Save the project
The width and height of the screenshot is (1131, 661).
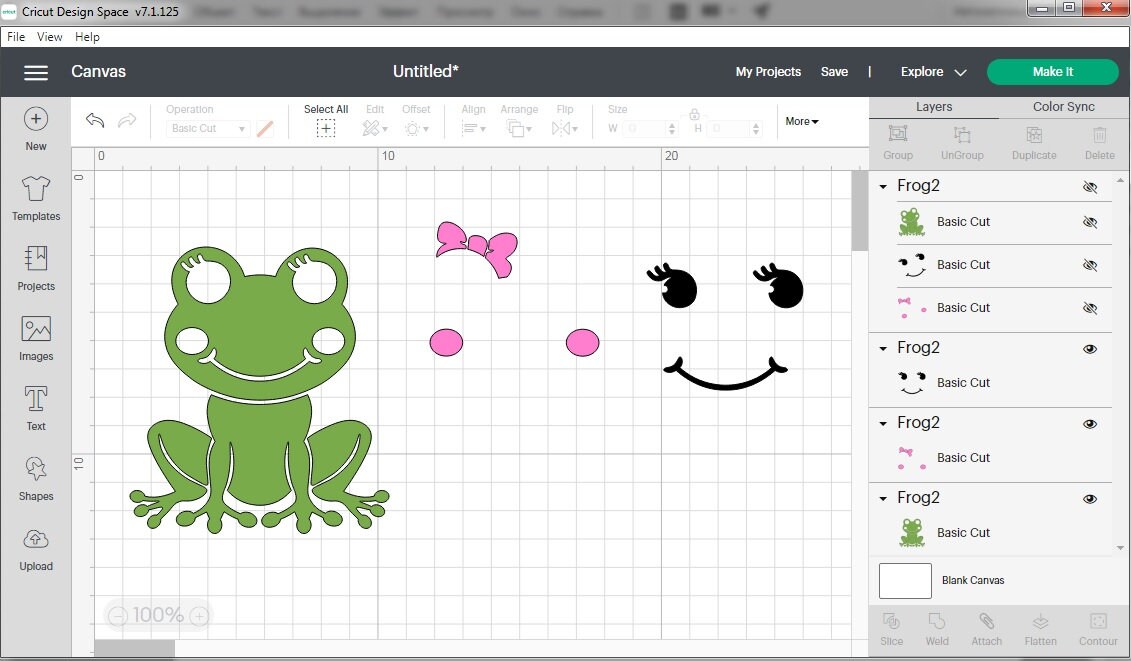[835, 72]
